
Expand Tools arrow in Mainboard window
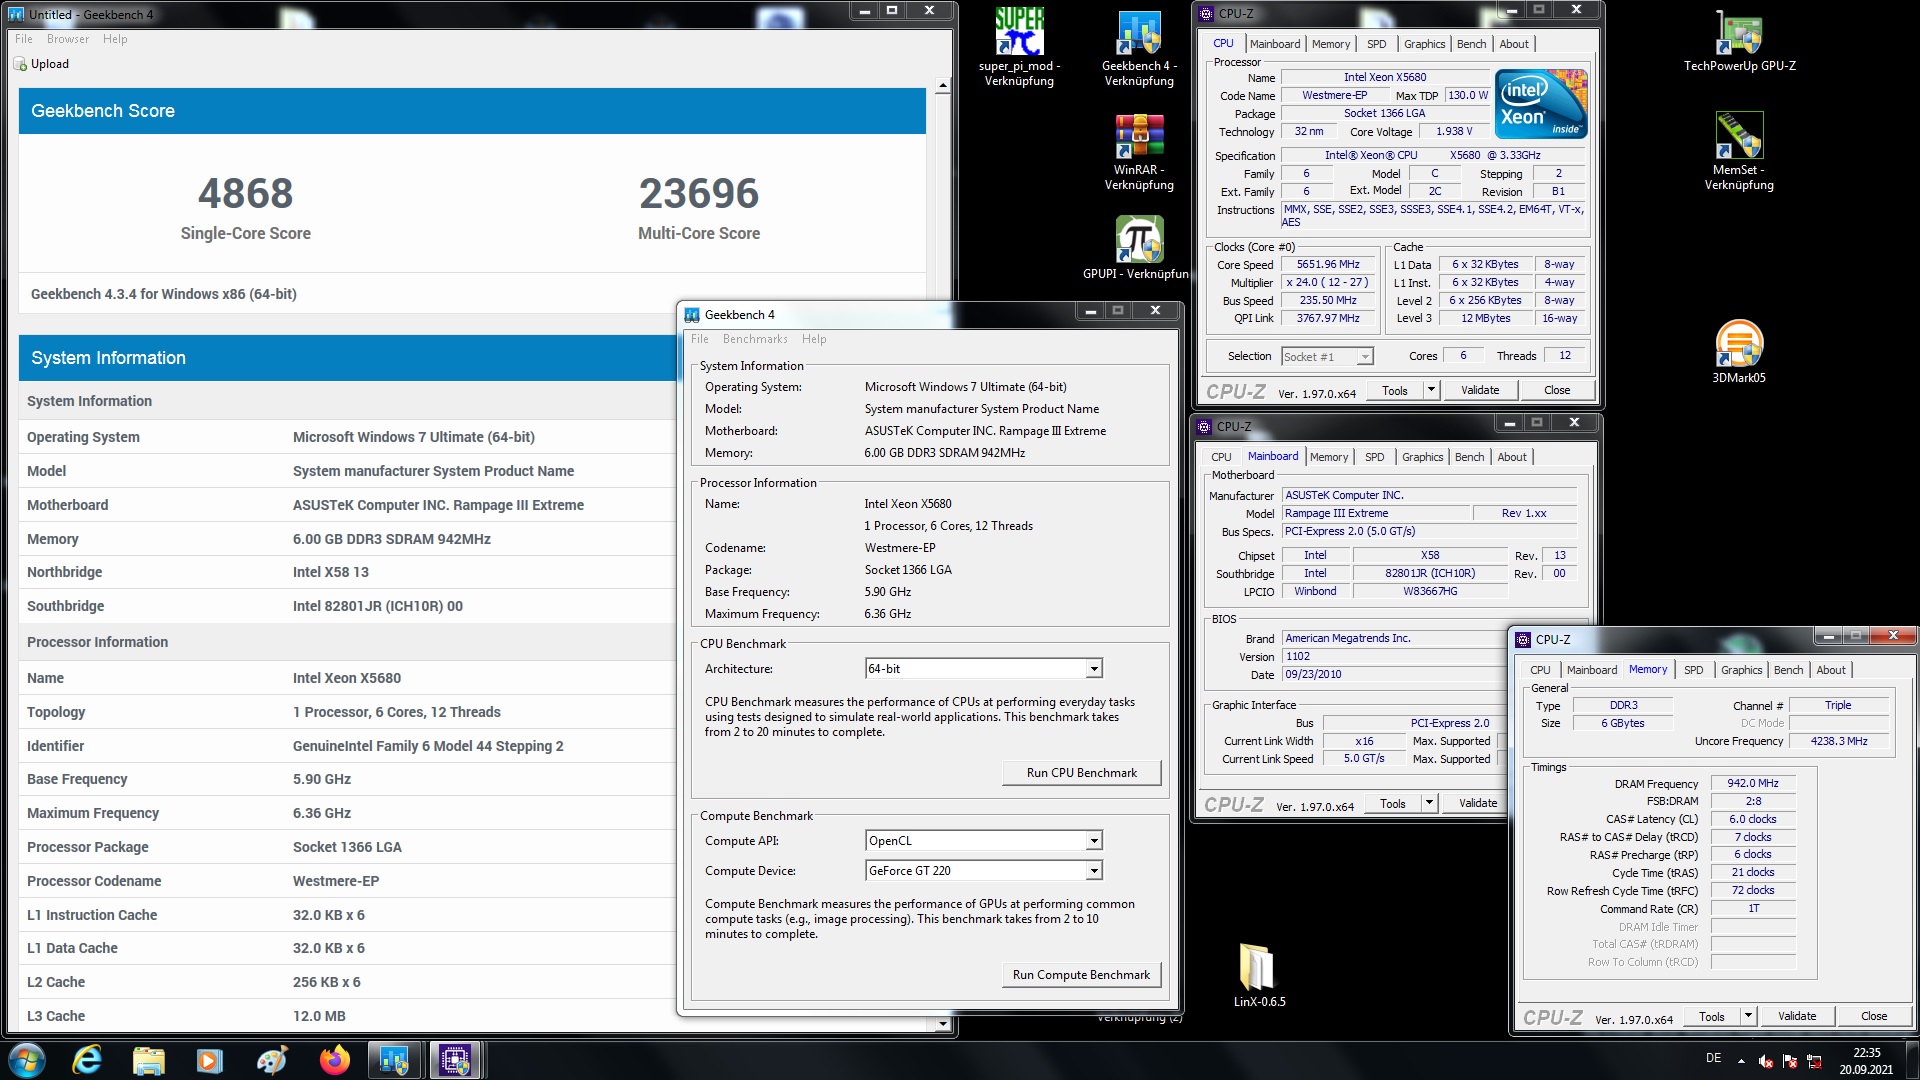[x=1429, y=803]
